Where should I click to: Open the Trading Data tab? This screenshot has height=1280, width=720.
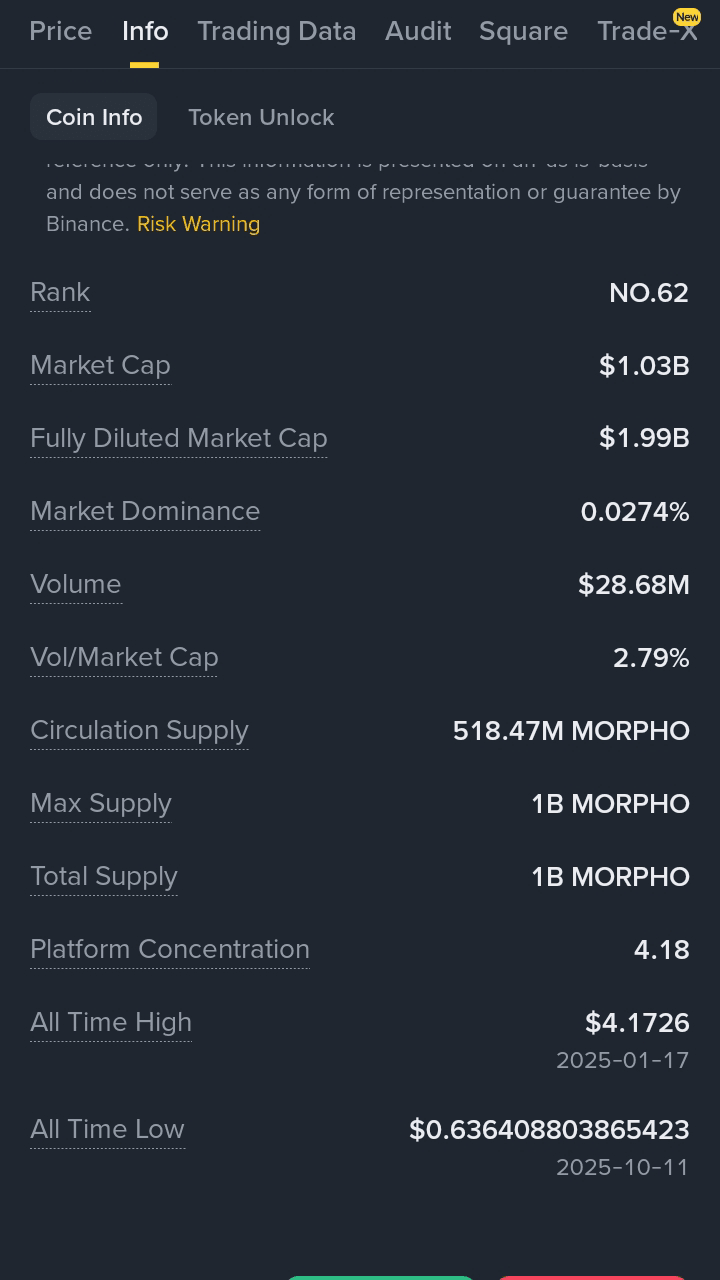[x=276, y=31]
